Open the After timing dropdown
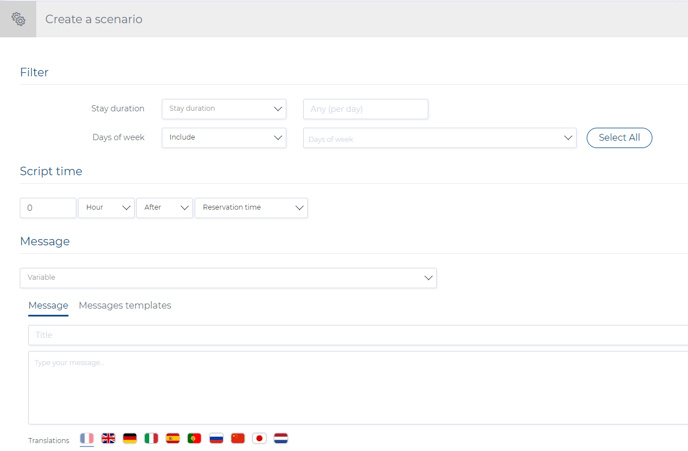688x451 pixels. pyautogui.click(x=165, y=208)
